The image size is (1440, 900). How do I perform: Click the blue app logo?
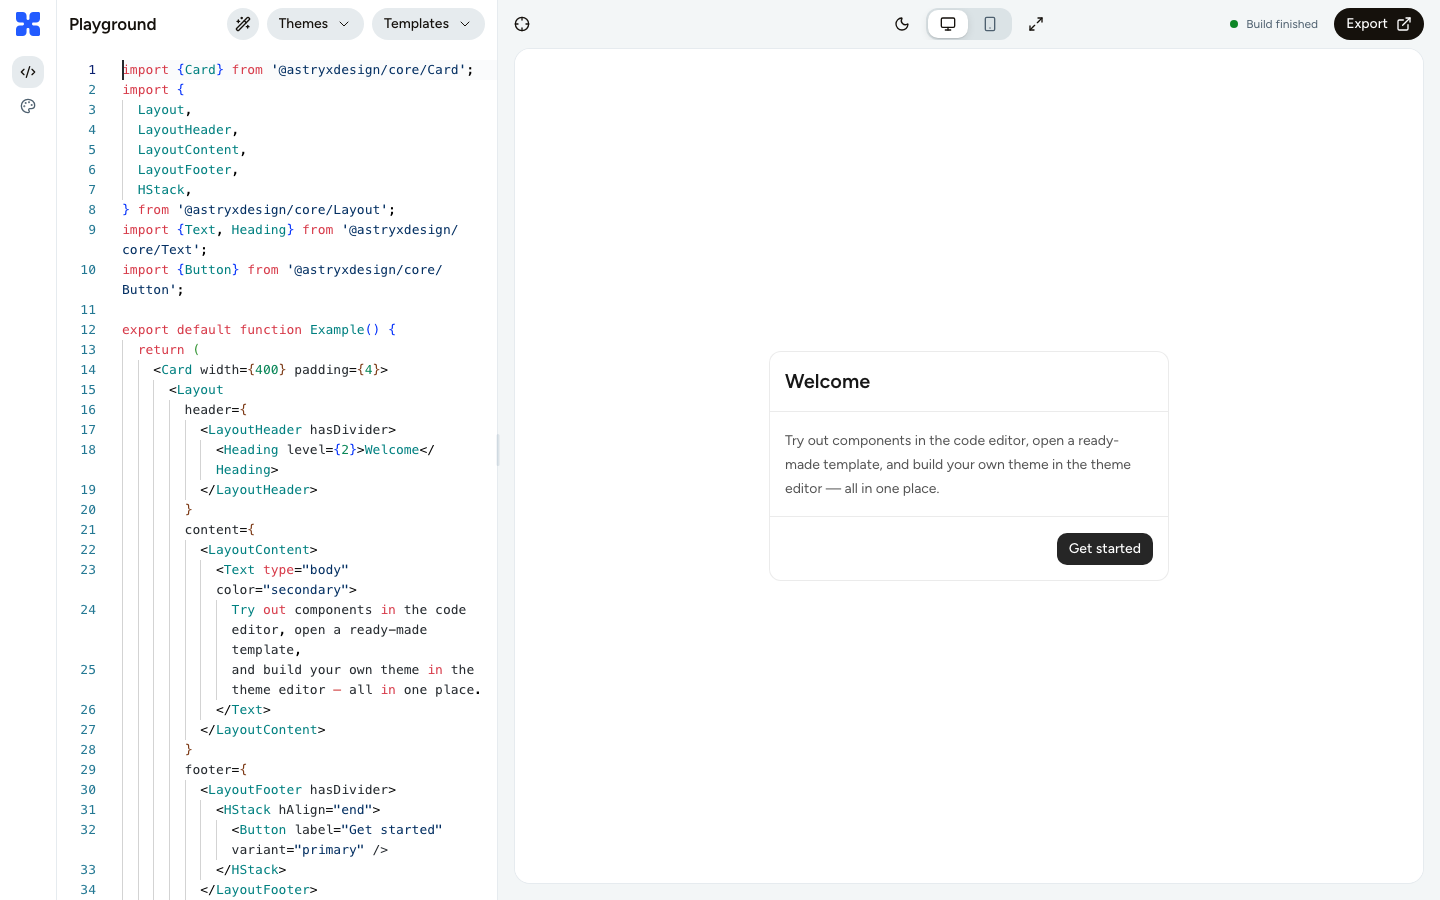coord(28,24)
